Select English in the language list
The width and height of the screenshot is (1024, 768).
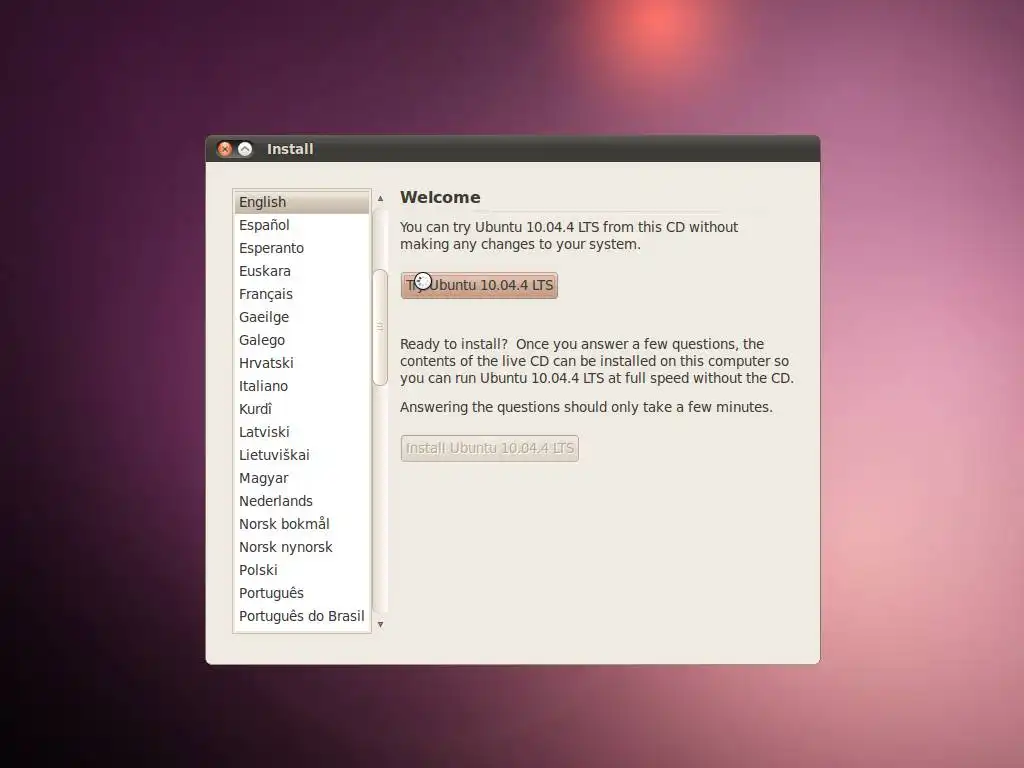pos(302,202)
